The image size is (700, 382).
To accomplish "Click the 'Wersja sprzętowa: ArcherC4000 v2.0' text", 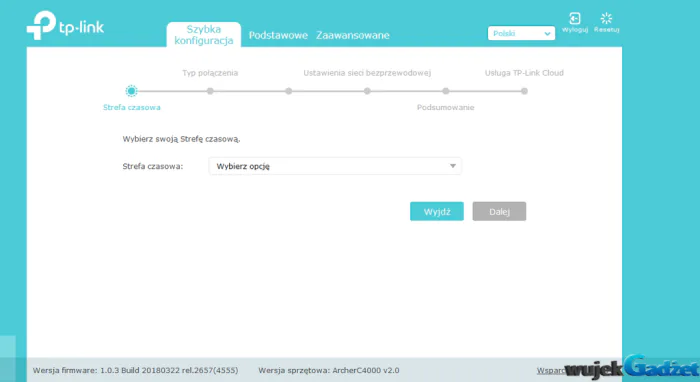I will tap(329, 370).
